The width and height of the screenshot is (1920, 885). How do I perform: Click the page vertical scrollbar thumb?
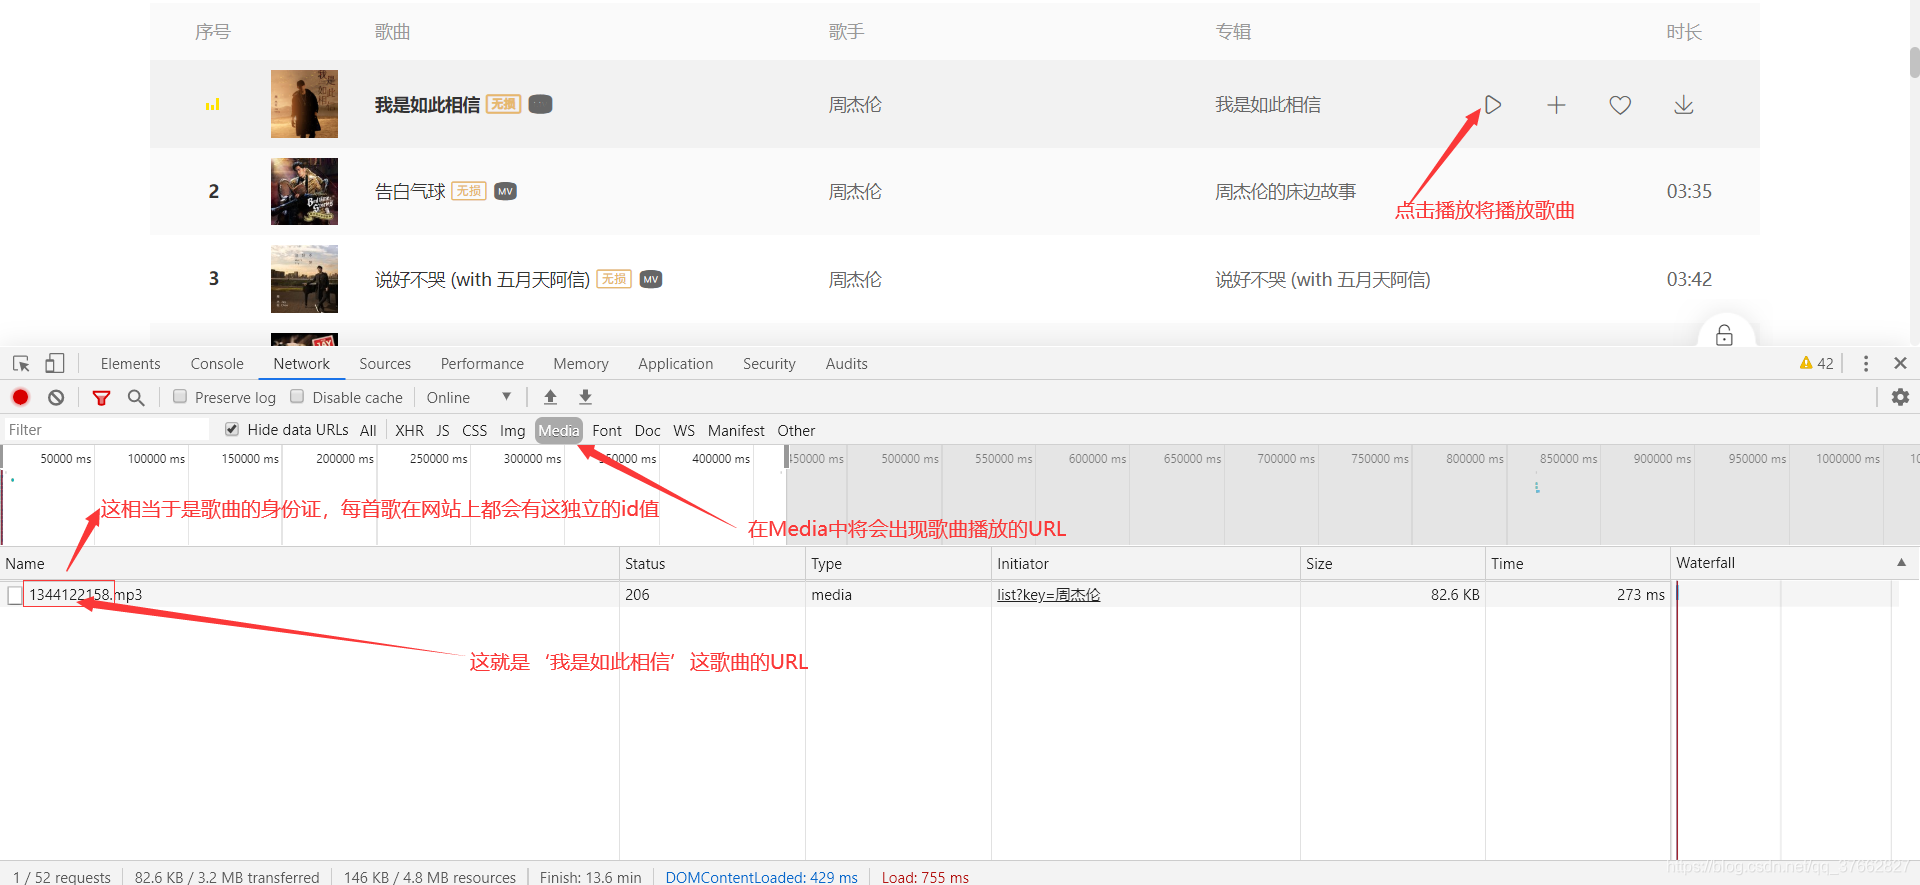pos(1914,60)
